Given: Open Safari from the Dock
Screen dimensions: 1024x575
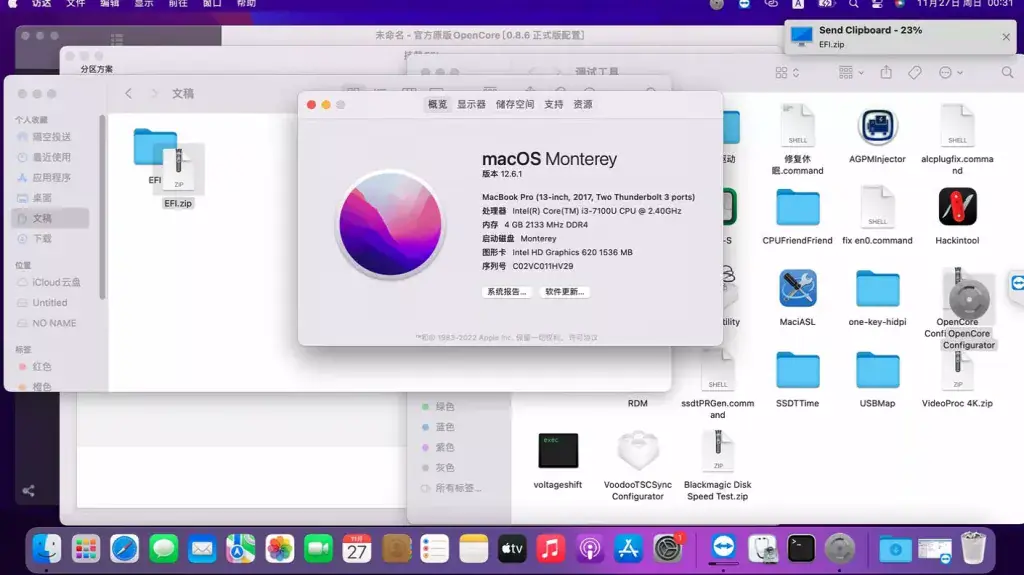Looking at the screenshot, I should pos(124,548).
